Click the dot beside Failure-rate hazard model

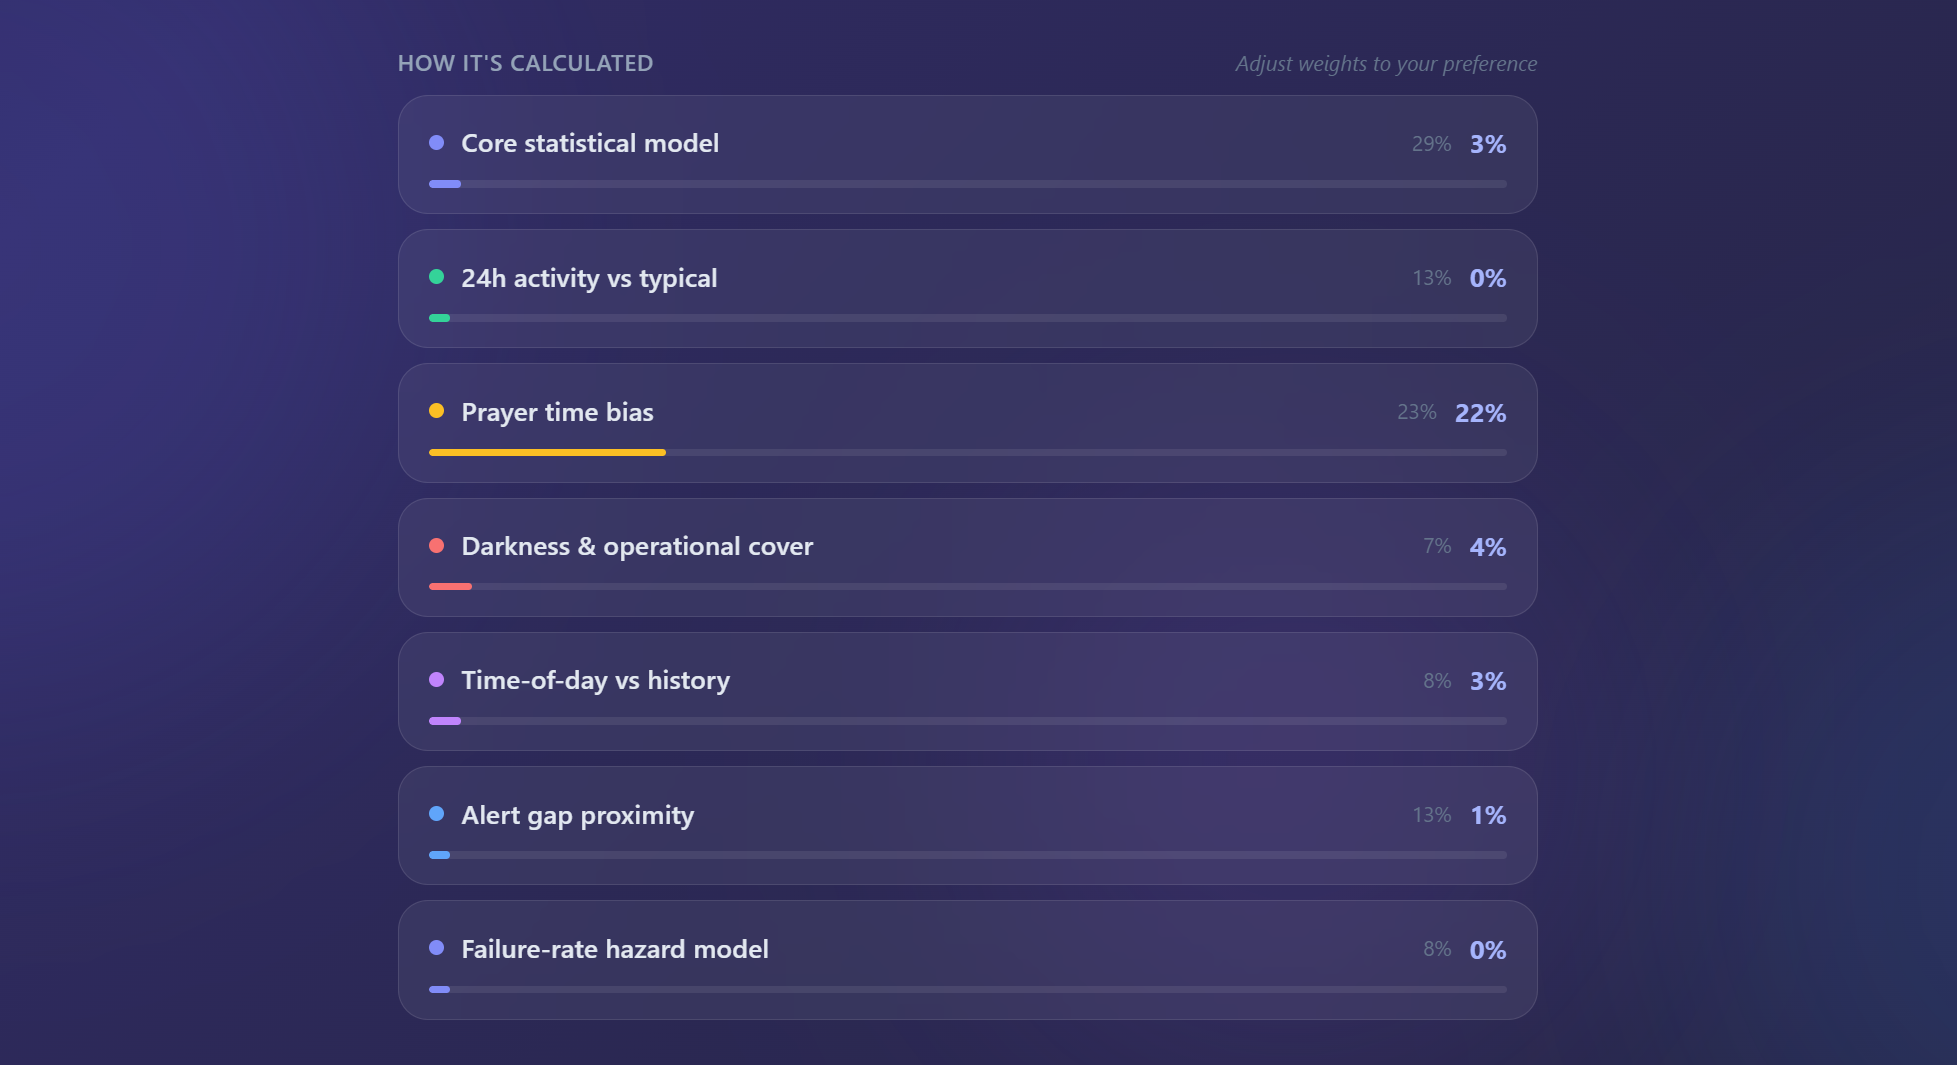pyautogui.click(x=436, y=948)
